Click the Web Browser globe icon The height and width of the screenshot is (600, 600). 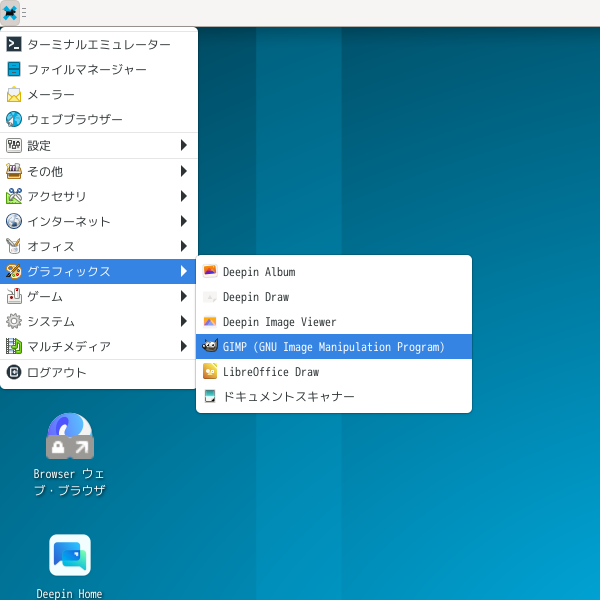(14, 119)
